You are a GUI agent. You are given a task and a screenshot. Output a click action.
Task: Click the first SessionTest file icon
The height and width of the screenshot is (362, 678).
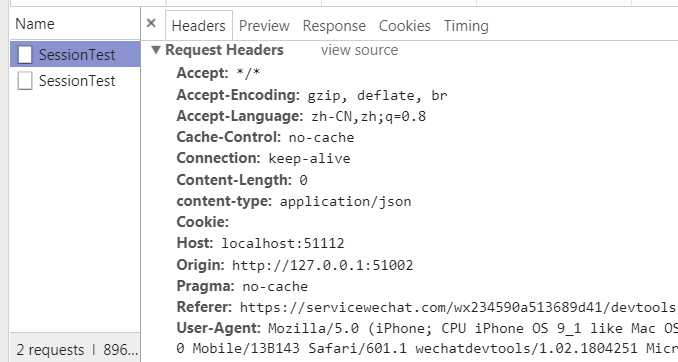pyautogui.click(x=25, y=55)
